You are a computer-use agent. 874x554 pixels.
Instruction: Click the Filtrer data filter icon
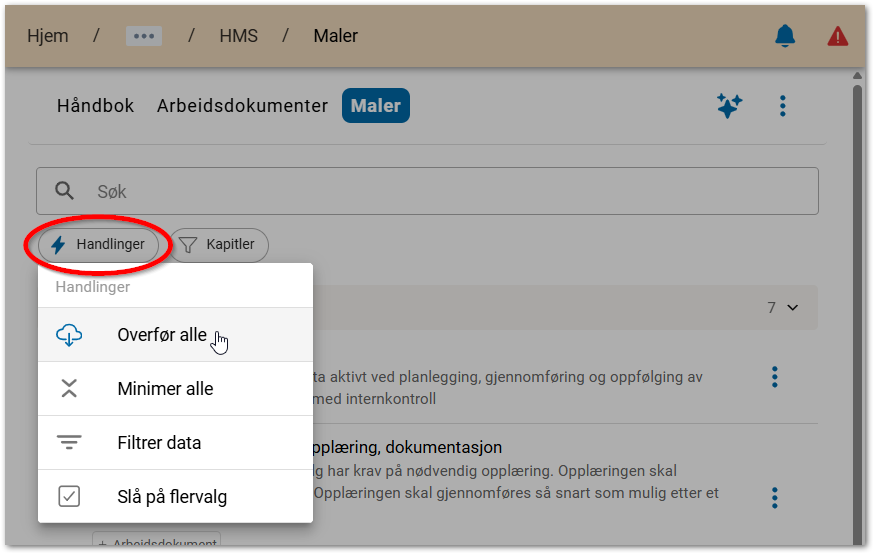pyautogui.click(x=69, y=443)
